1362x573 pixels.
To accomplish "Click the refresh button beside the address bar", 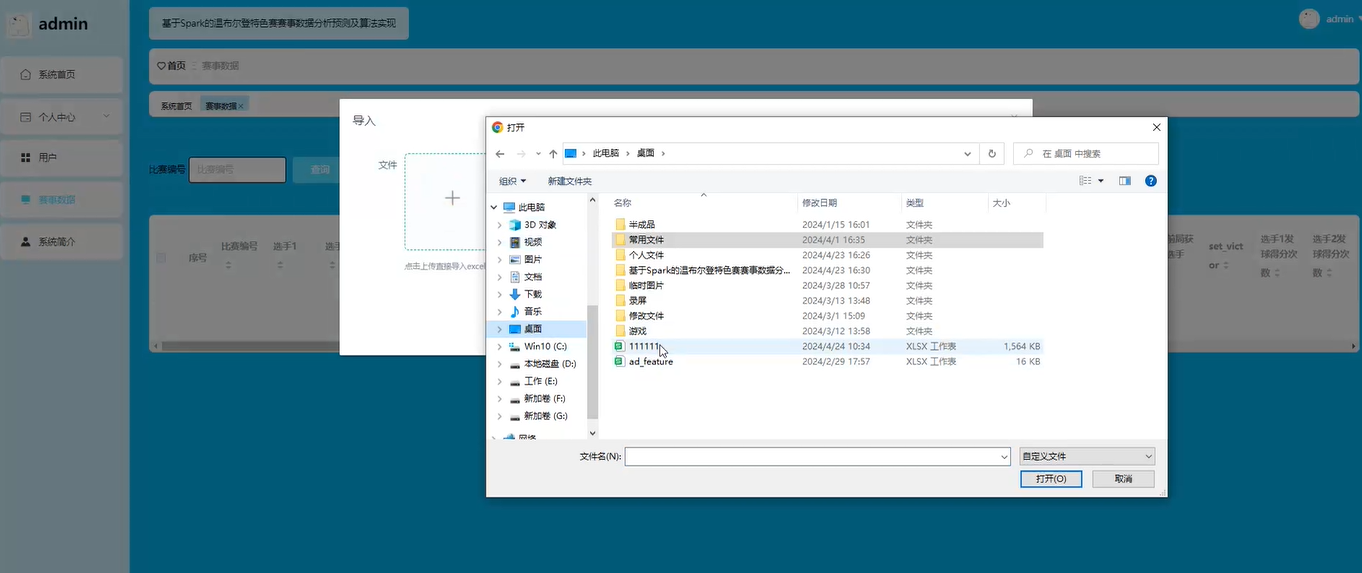I will tap(992, 154).
